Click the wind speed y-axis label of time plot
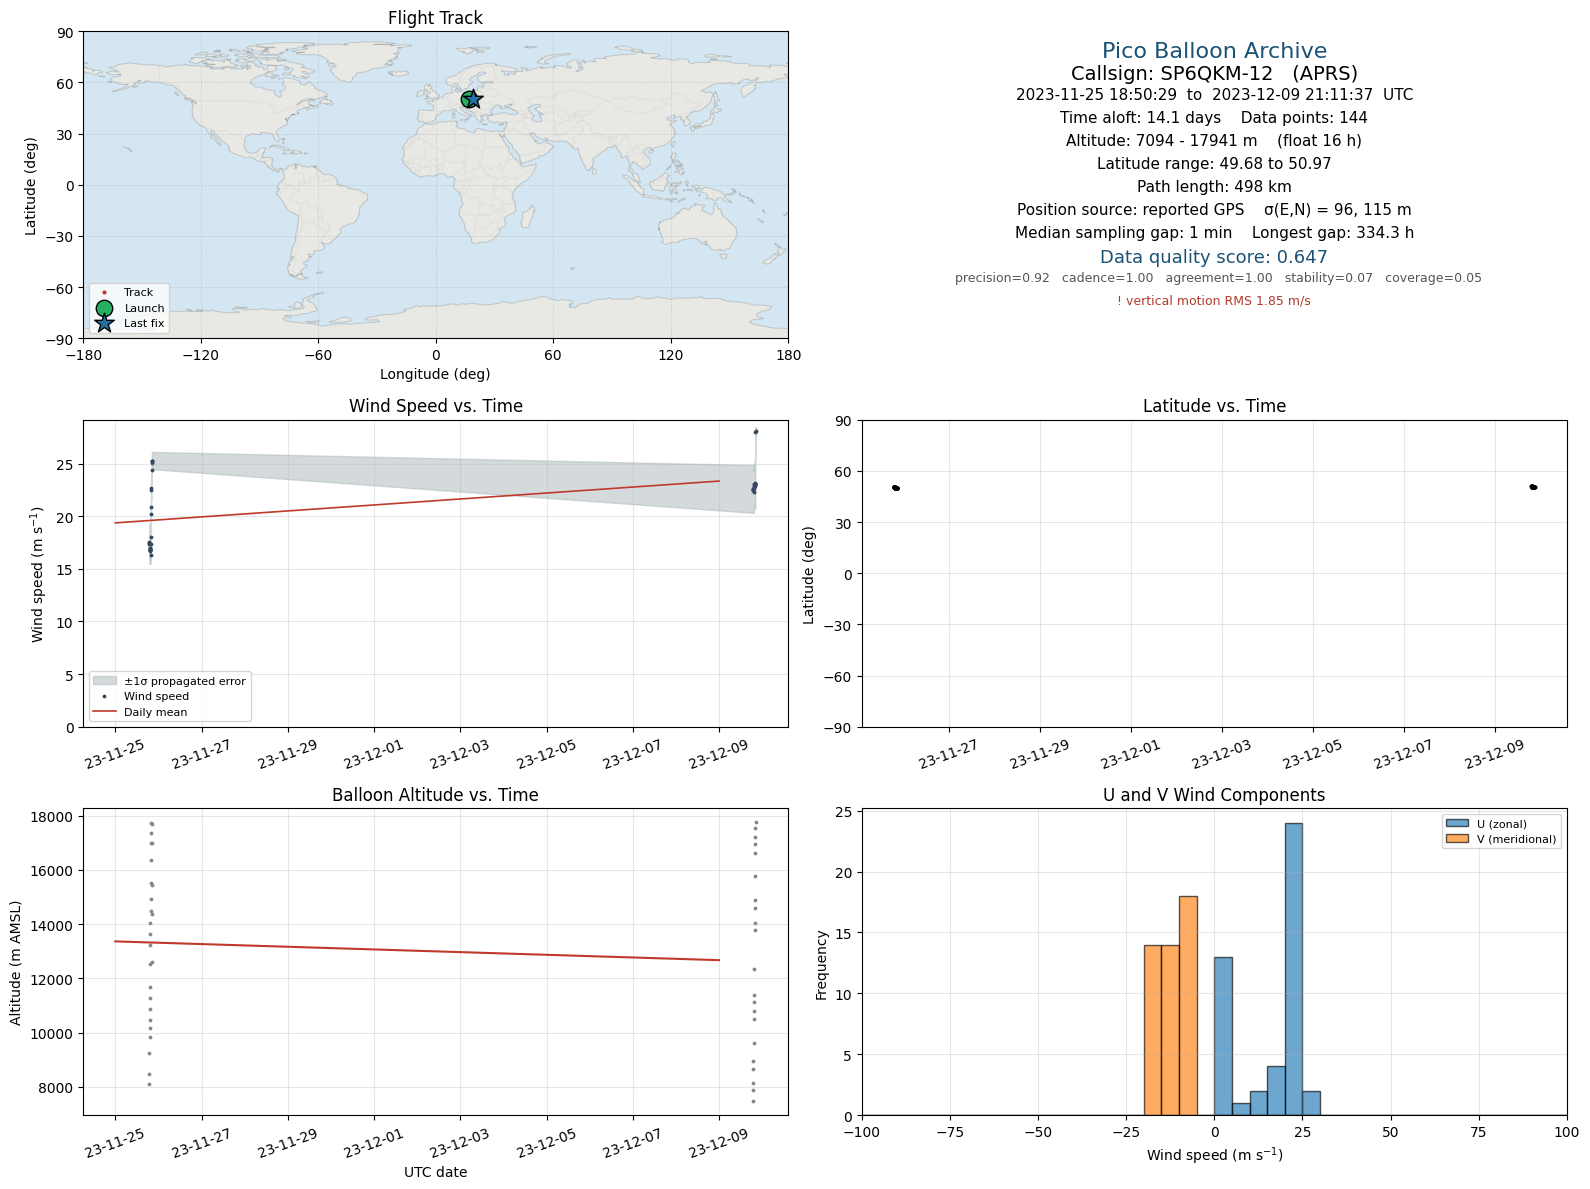This screenshot has height=1189, width=1590. click(37, 574)
